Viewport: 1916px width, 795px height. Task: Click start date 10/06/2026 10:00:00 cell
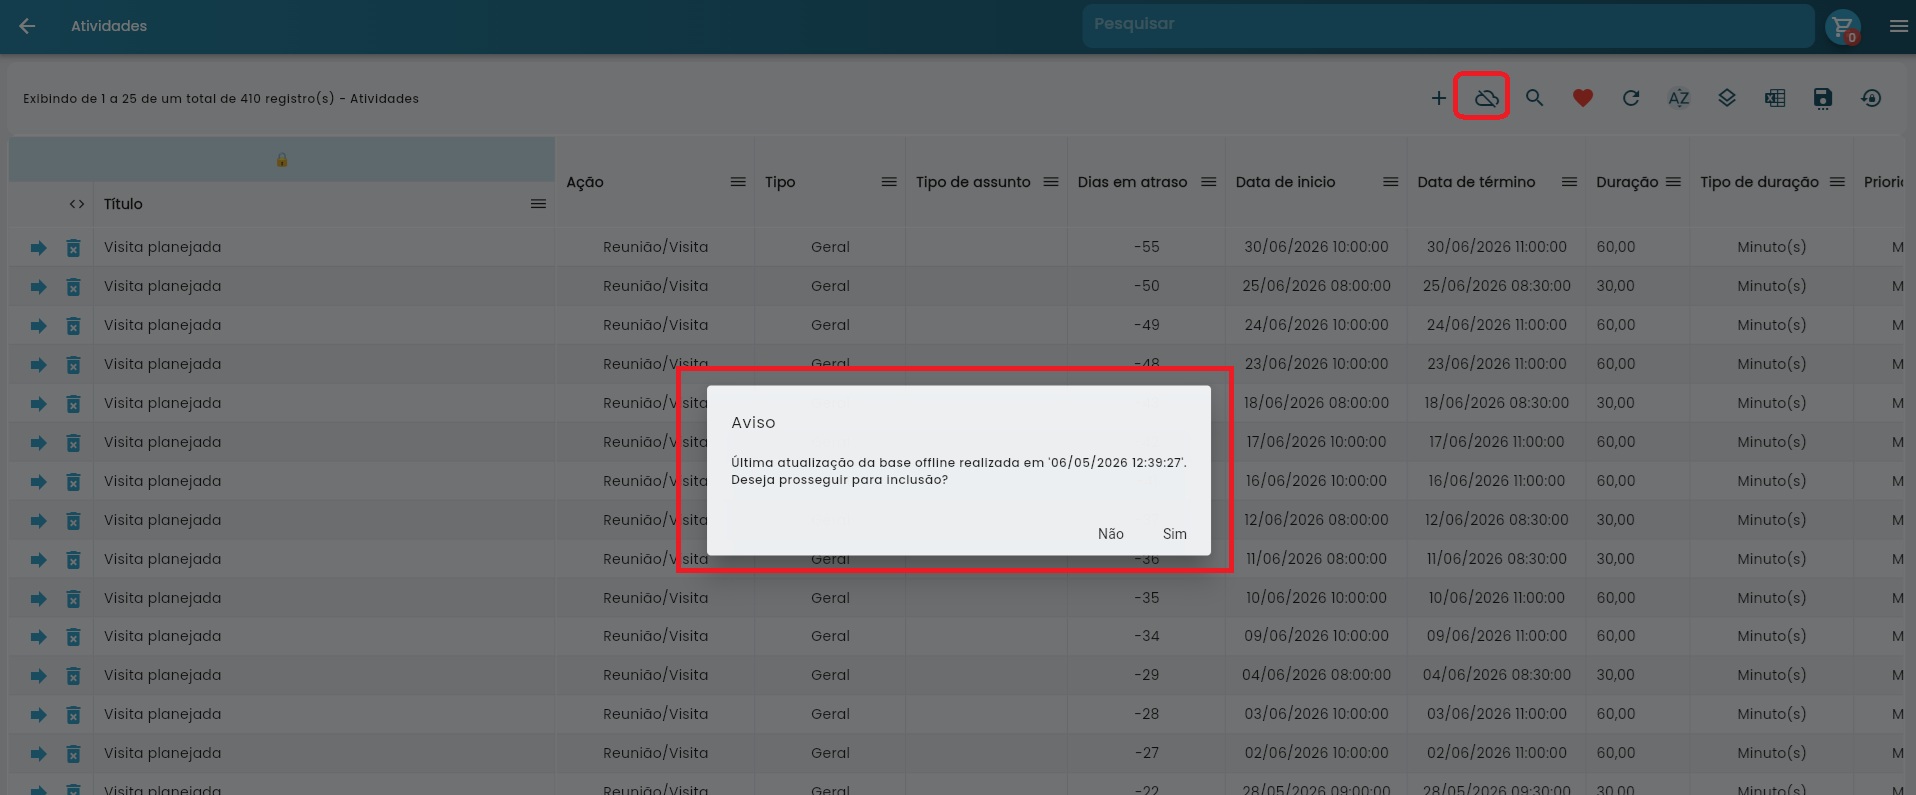coord(1316,598)
